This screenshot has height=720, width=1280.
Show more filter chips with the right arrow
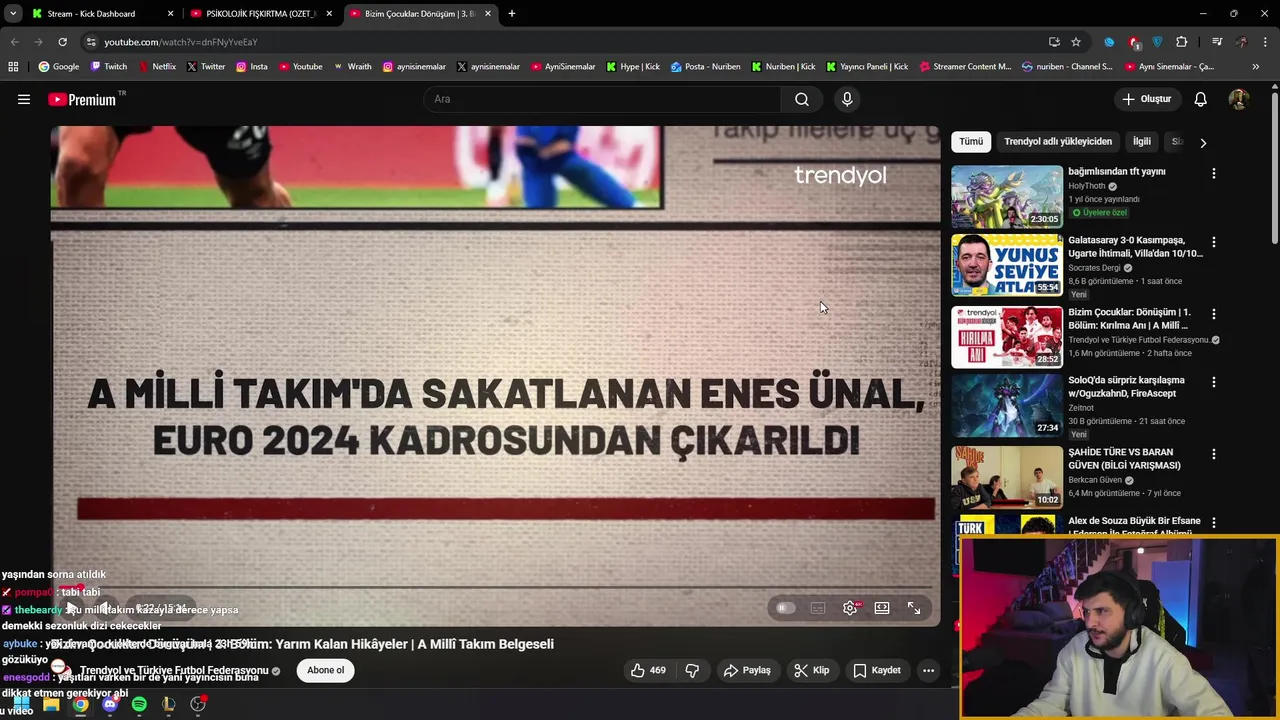[1203, 142]
